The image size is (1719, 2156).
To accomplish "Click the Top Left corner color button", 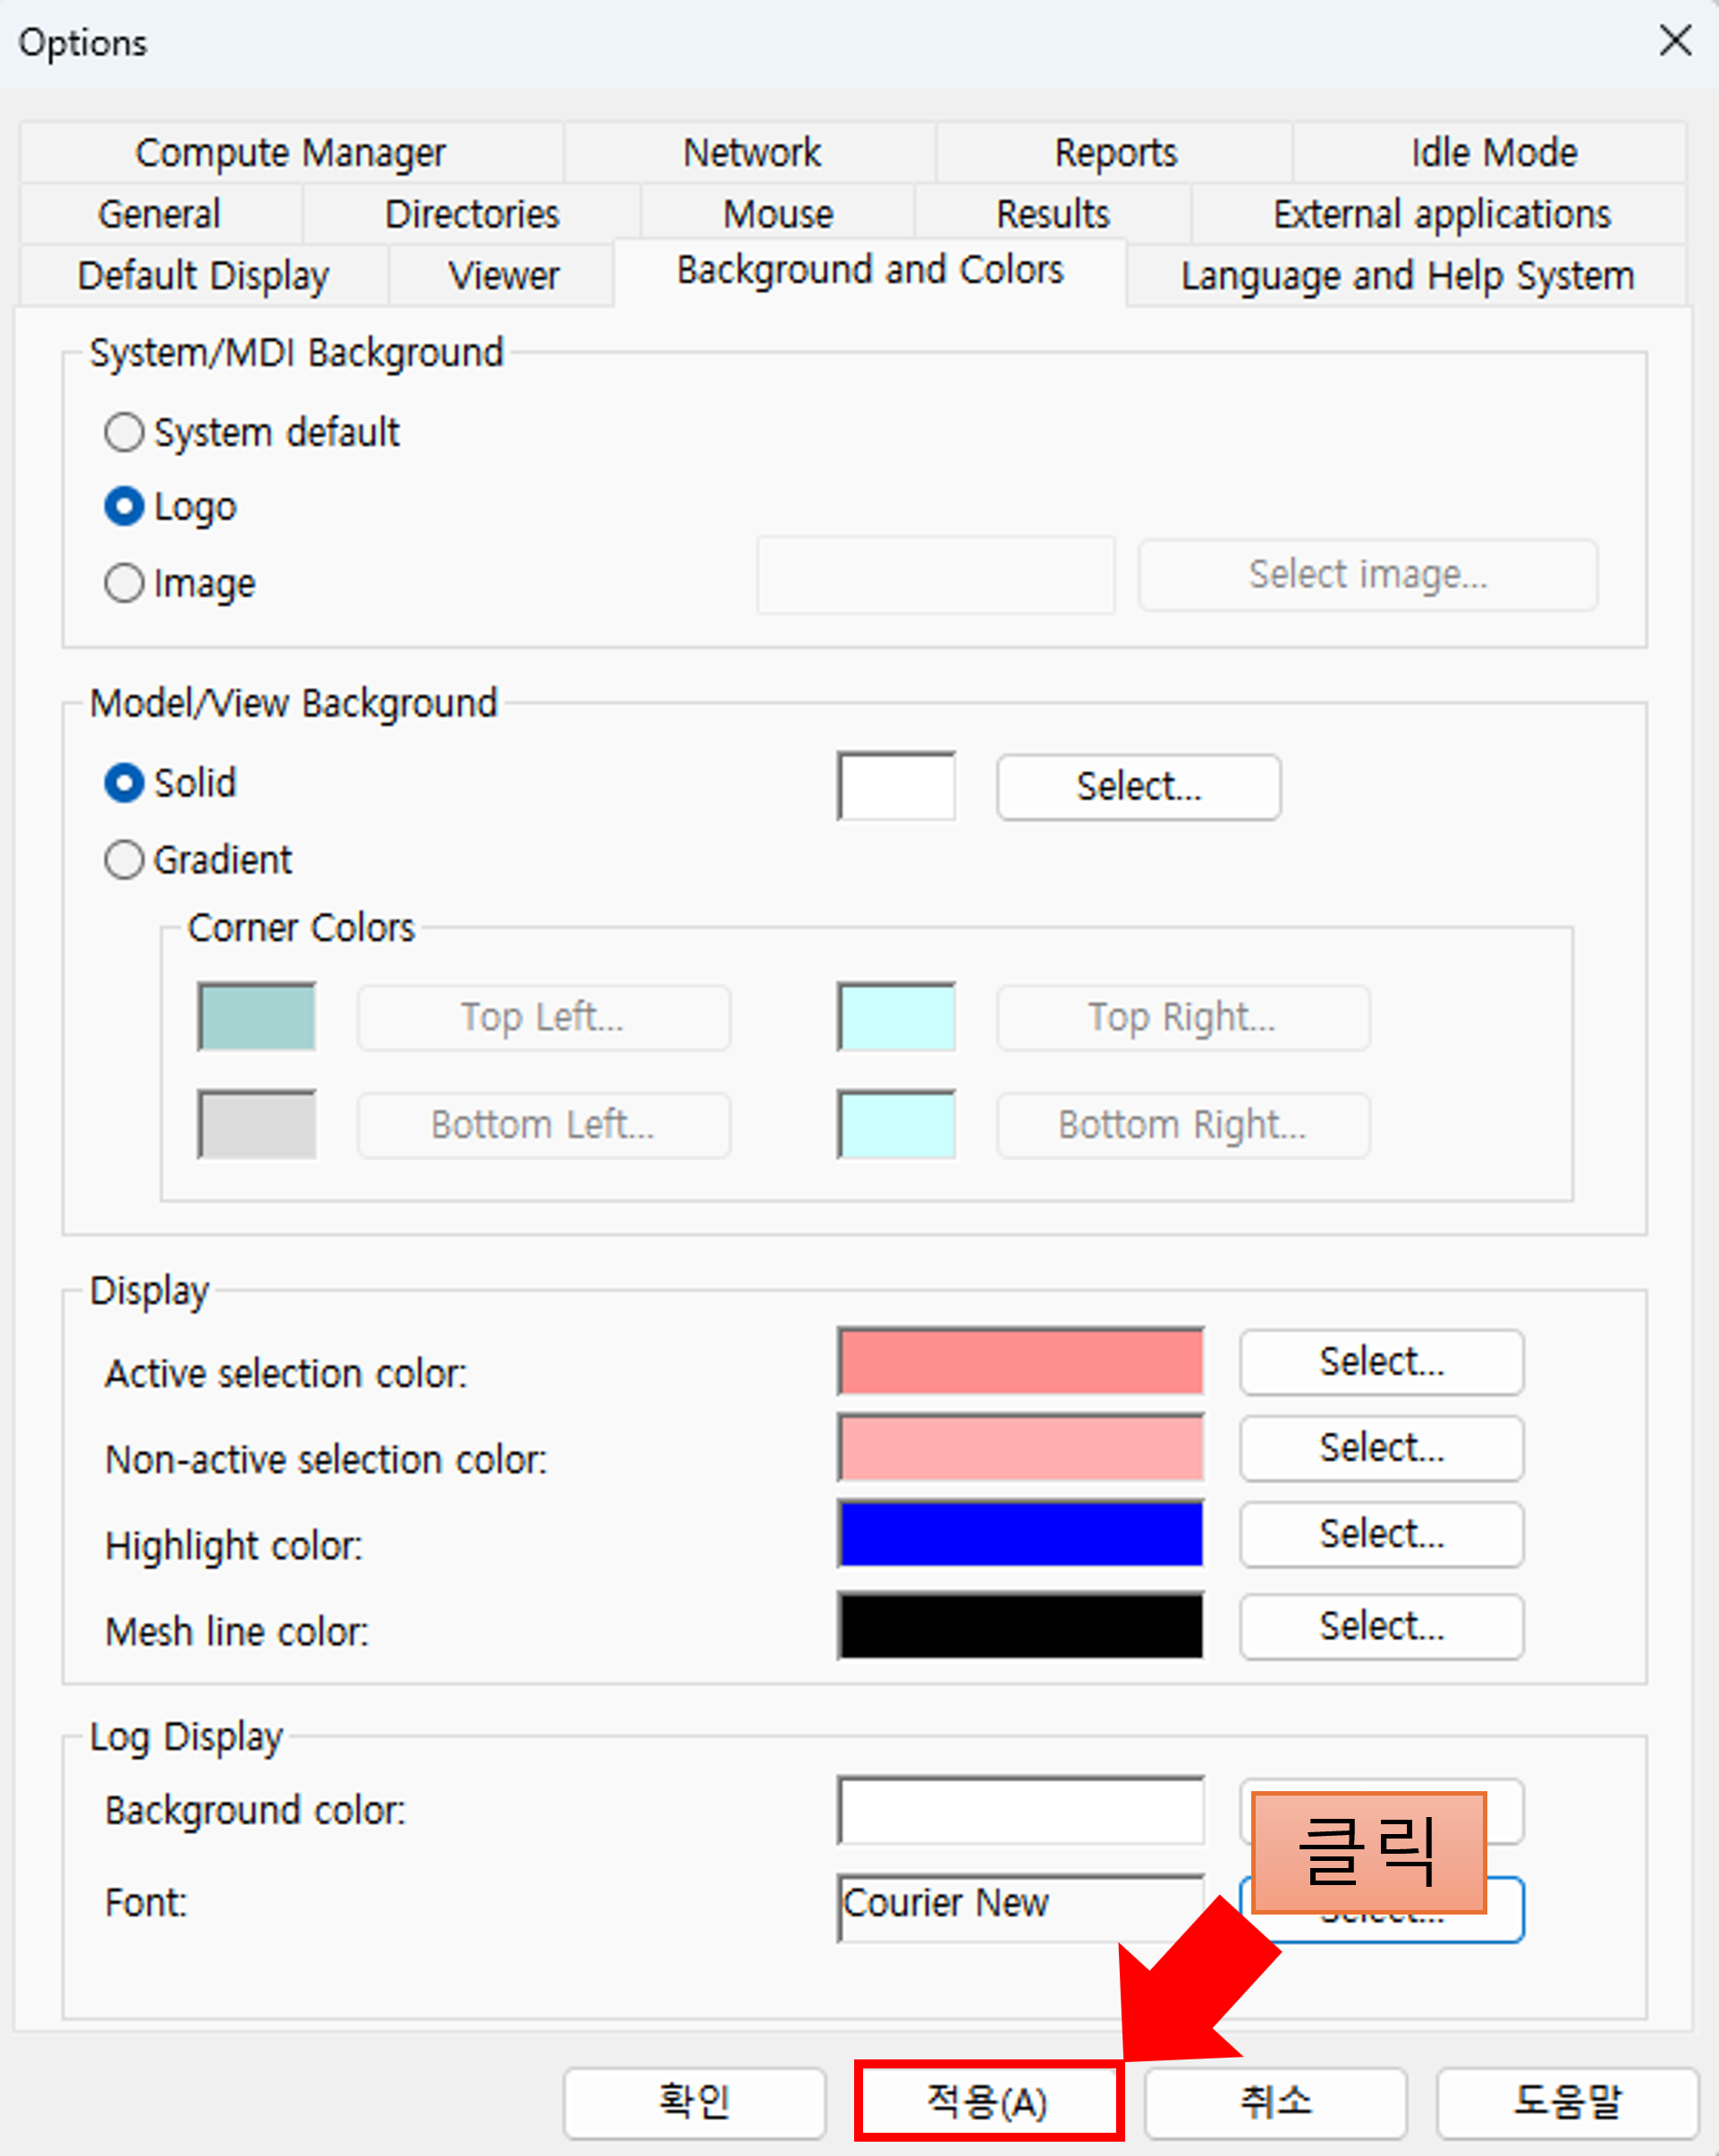I will click(x=543, y=1018).
